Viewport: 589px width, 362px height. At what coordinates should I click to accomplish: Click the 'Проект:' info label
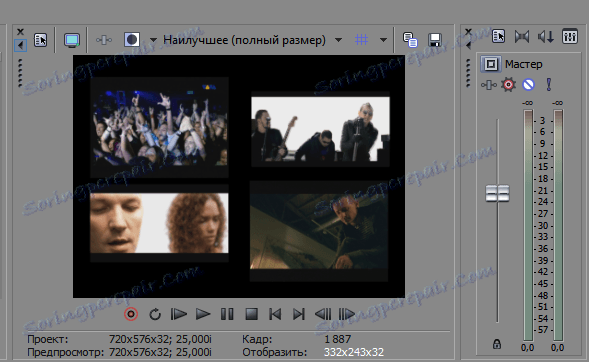coord(48,339)
